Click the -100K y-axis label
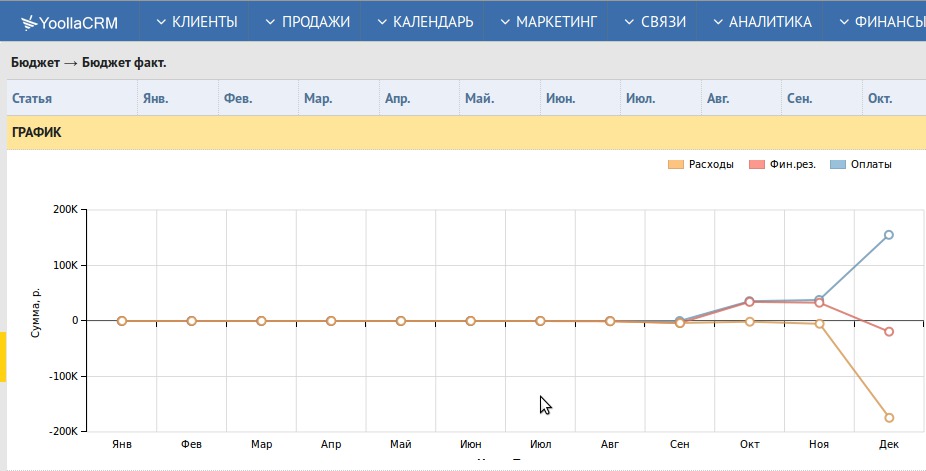 point(64,376)
